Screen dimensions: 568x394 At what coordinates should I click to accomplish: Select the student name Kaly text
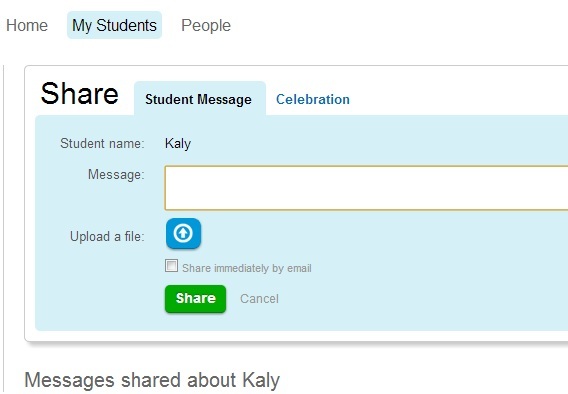pyautogui.click(x=178, y=144)
